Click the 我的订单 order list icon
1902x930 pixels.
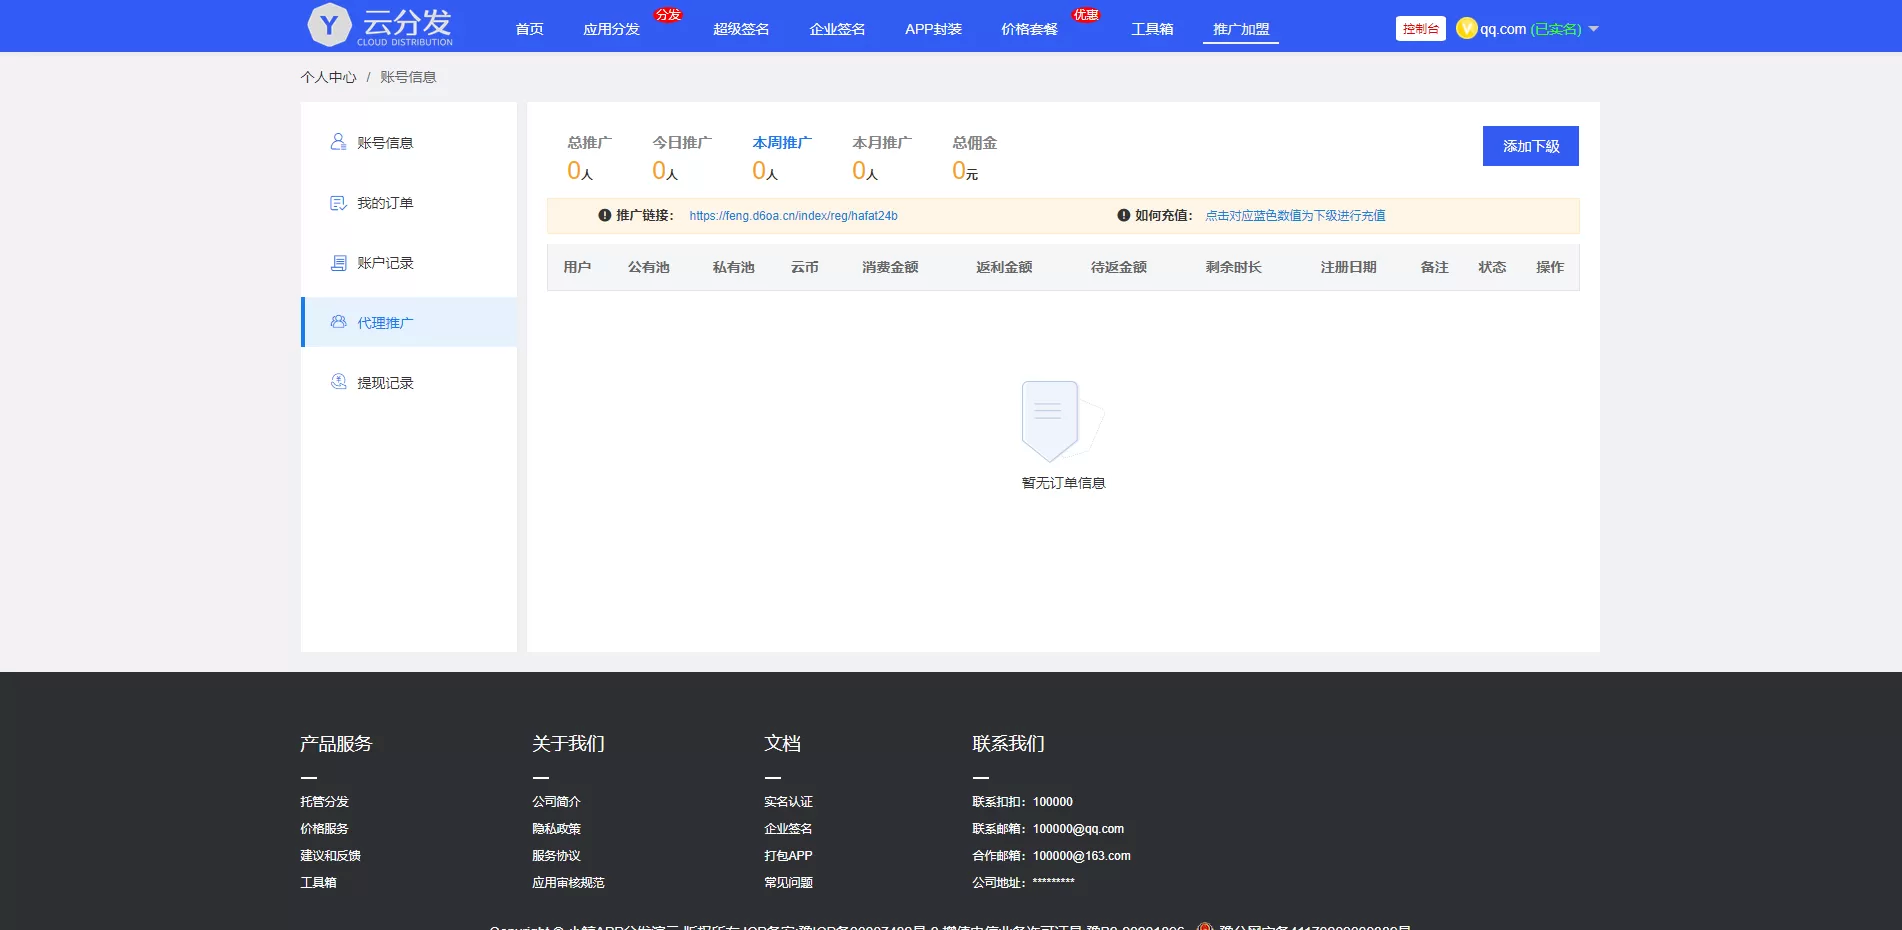338,203
